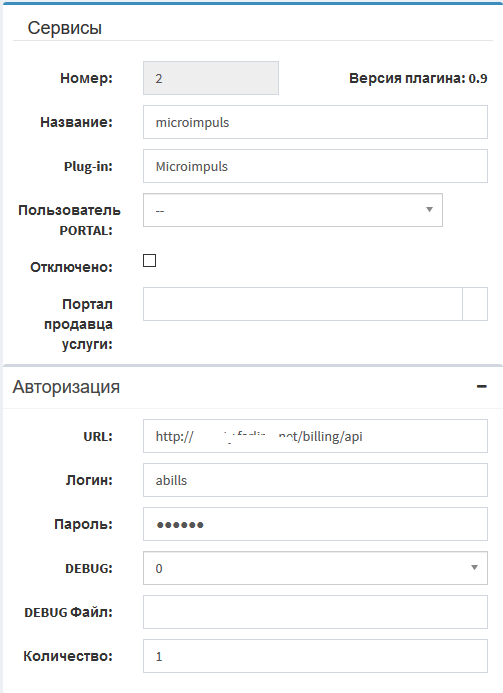
Task: Toggle the Отключено checkbox
Action: click(149, 261)
